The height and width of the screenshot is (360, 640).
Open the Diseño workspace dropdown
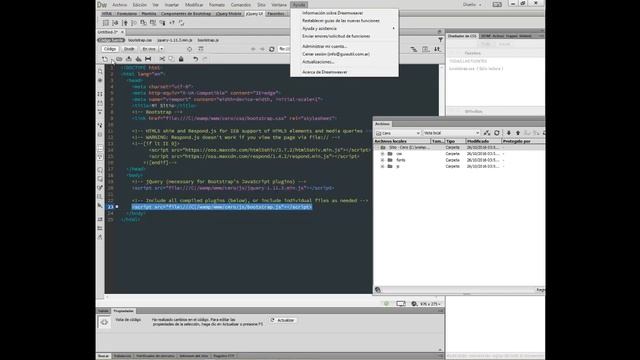pos(472,5)
